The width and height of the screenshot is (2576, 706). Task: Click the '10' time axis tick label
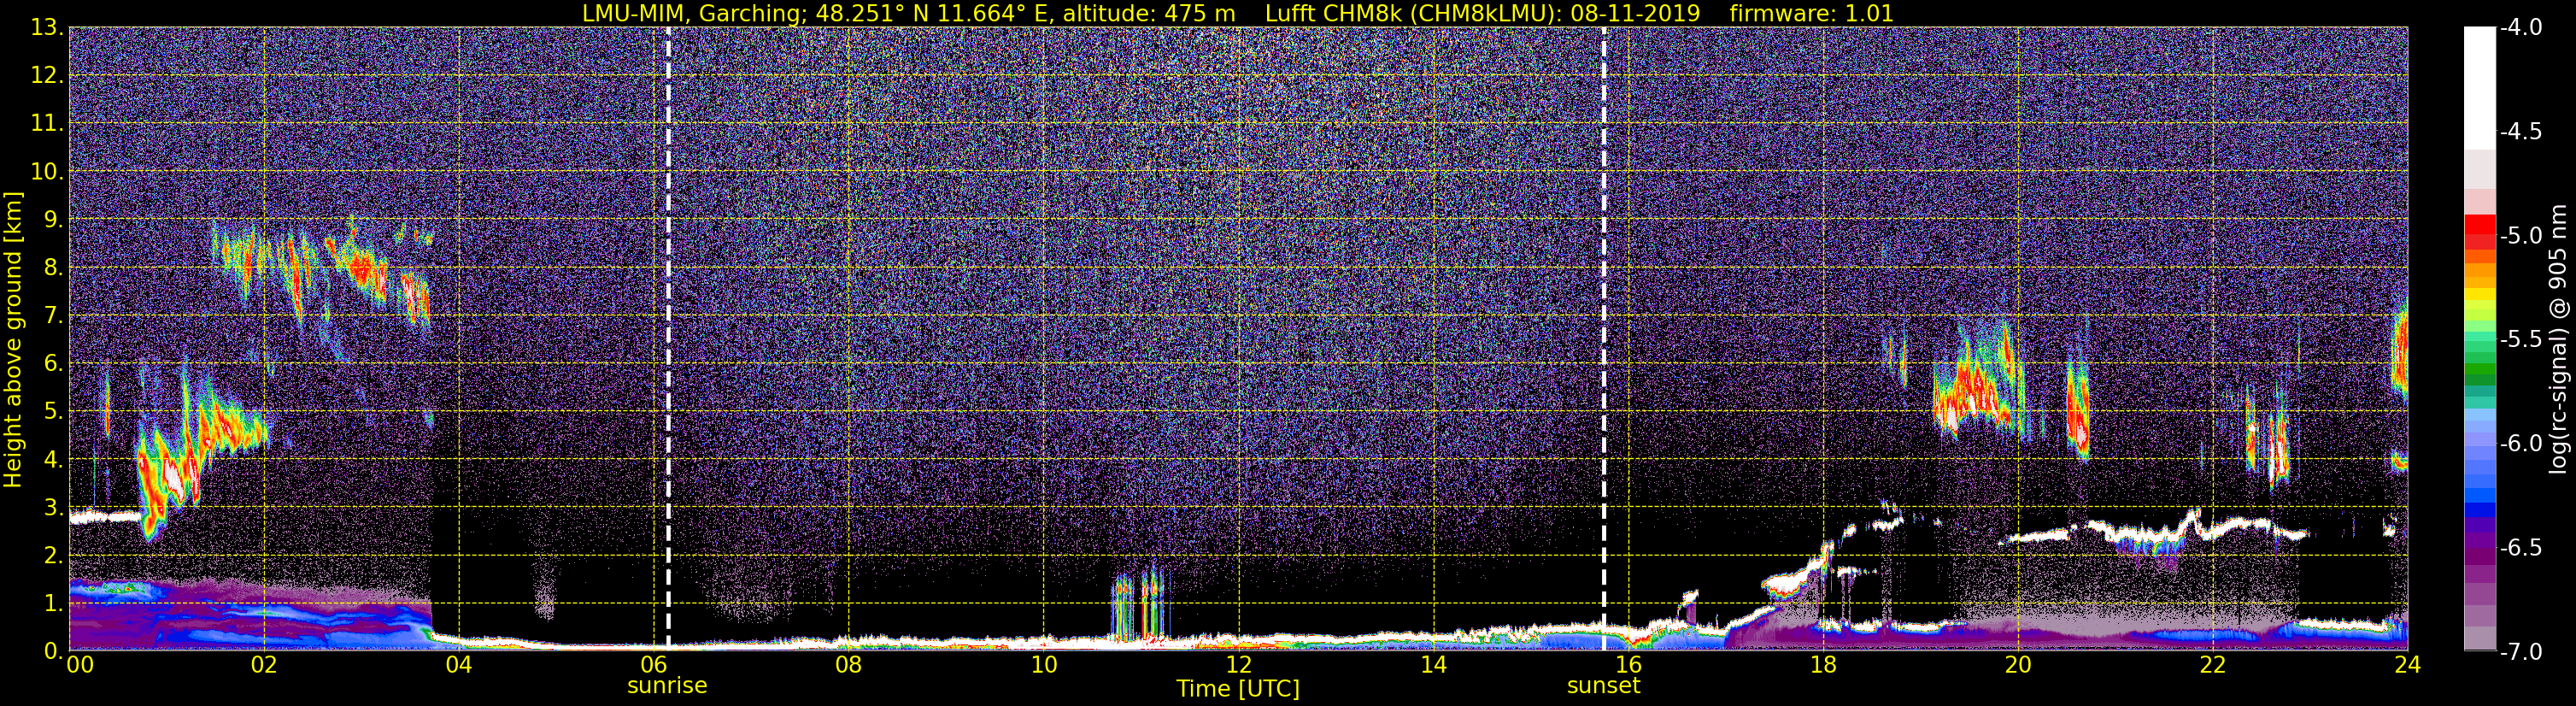(x=1043, y=665)
